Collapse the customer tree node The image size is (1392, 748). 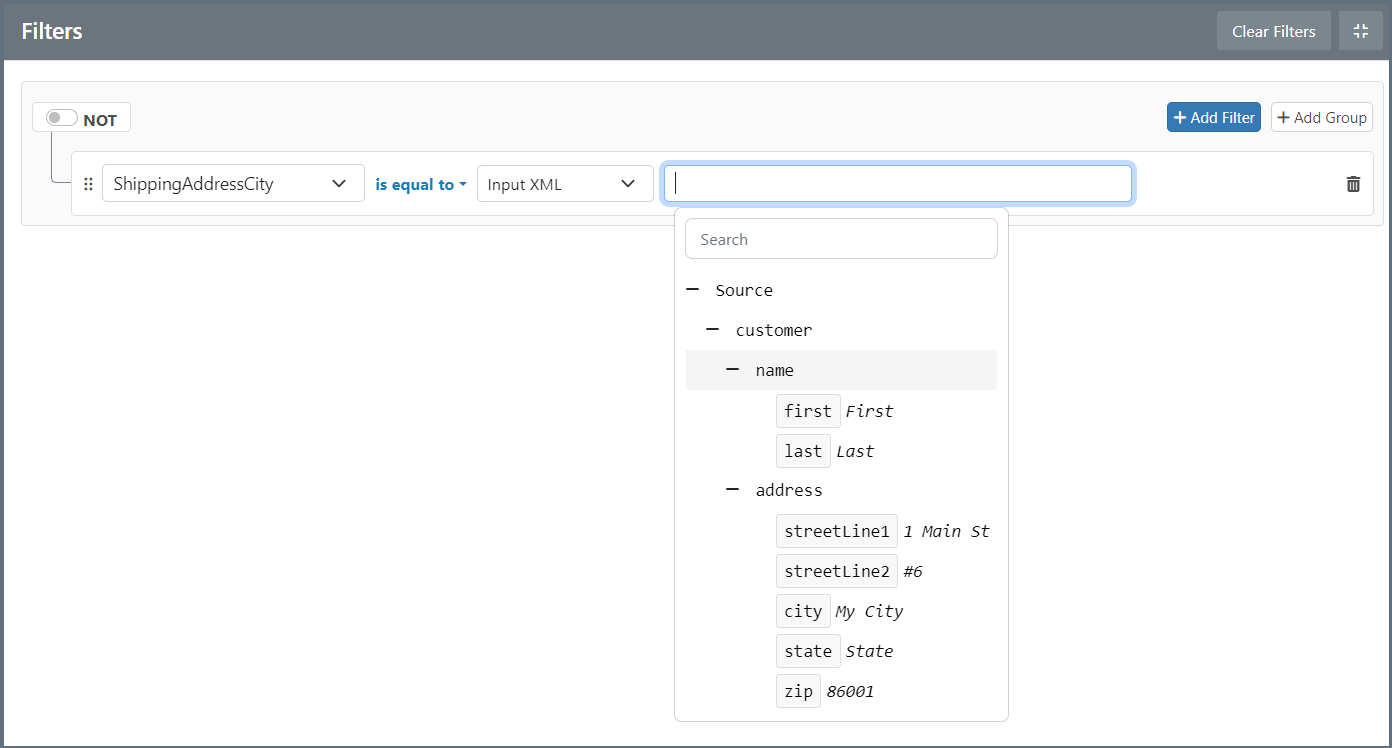[713, 330]
